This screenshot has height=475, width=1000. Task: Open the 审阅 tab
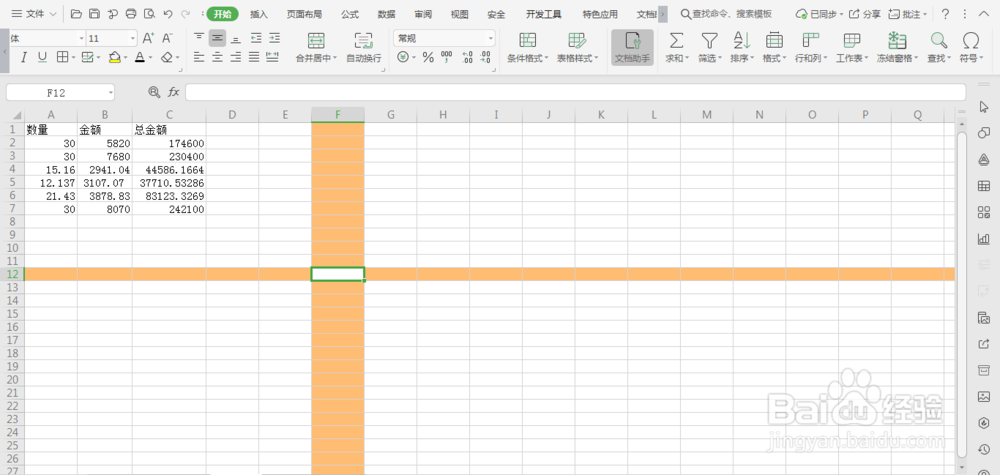click(x=423, y=14)
